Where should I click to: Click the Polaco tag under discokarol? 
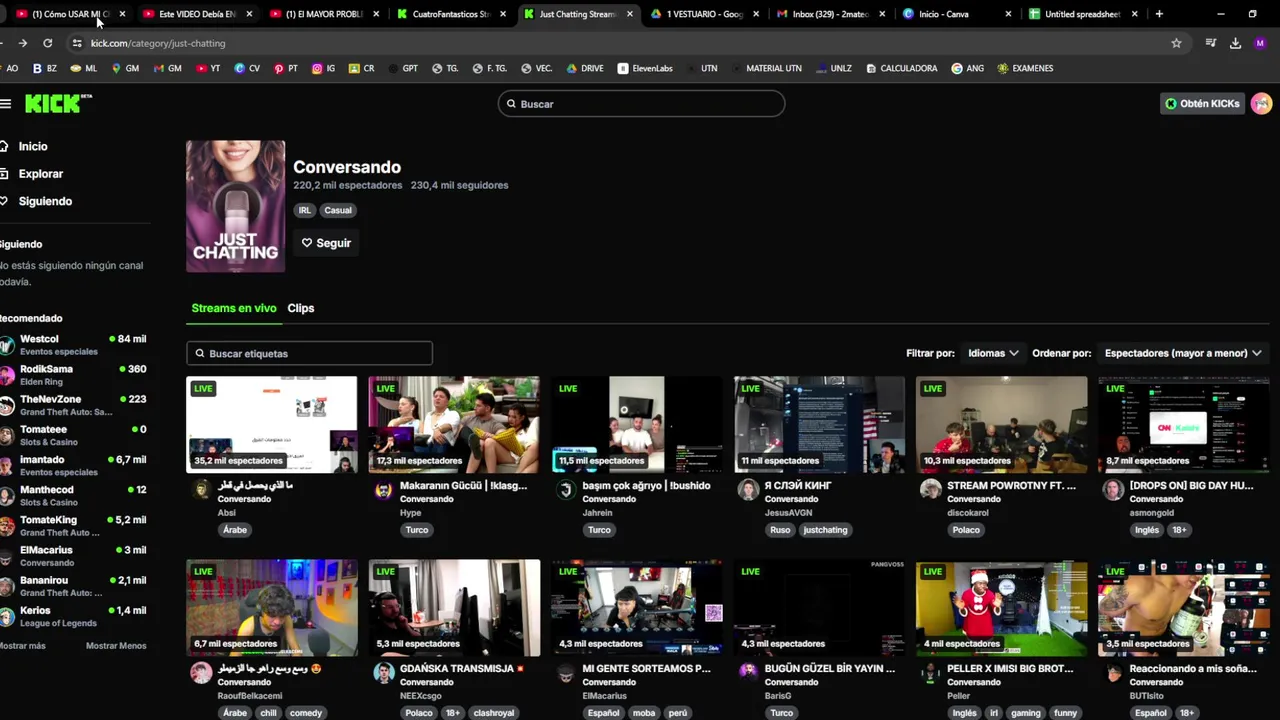(x=966, y=530)
